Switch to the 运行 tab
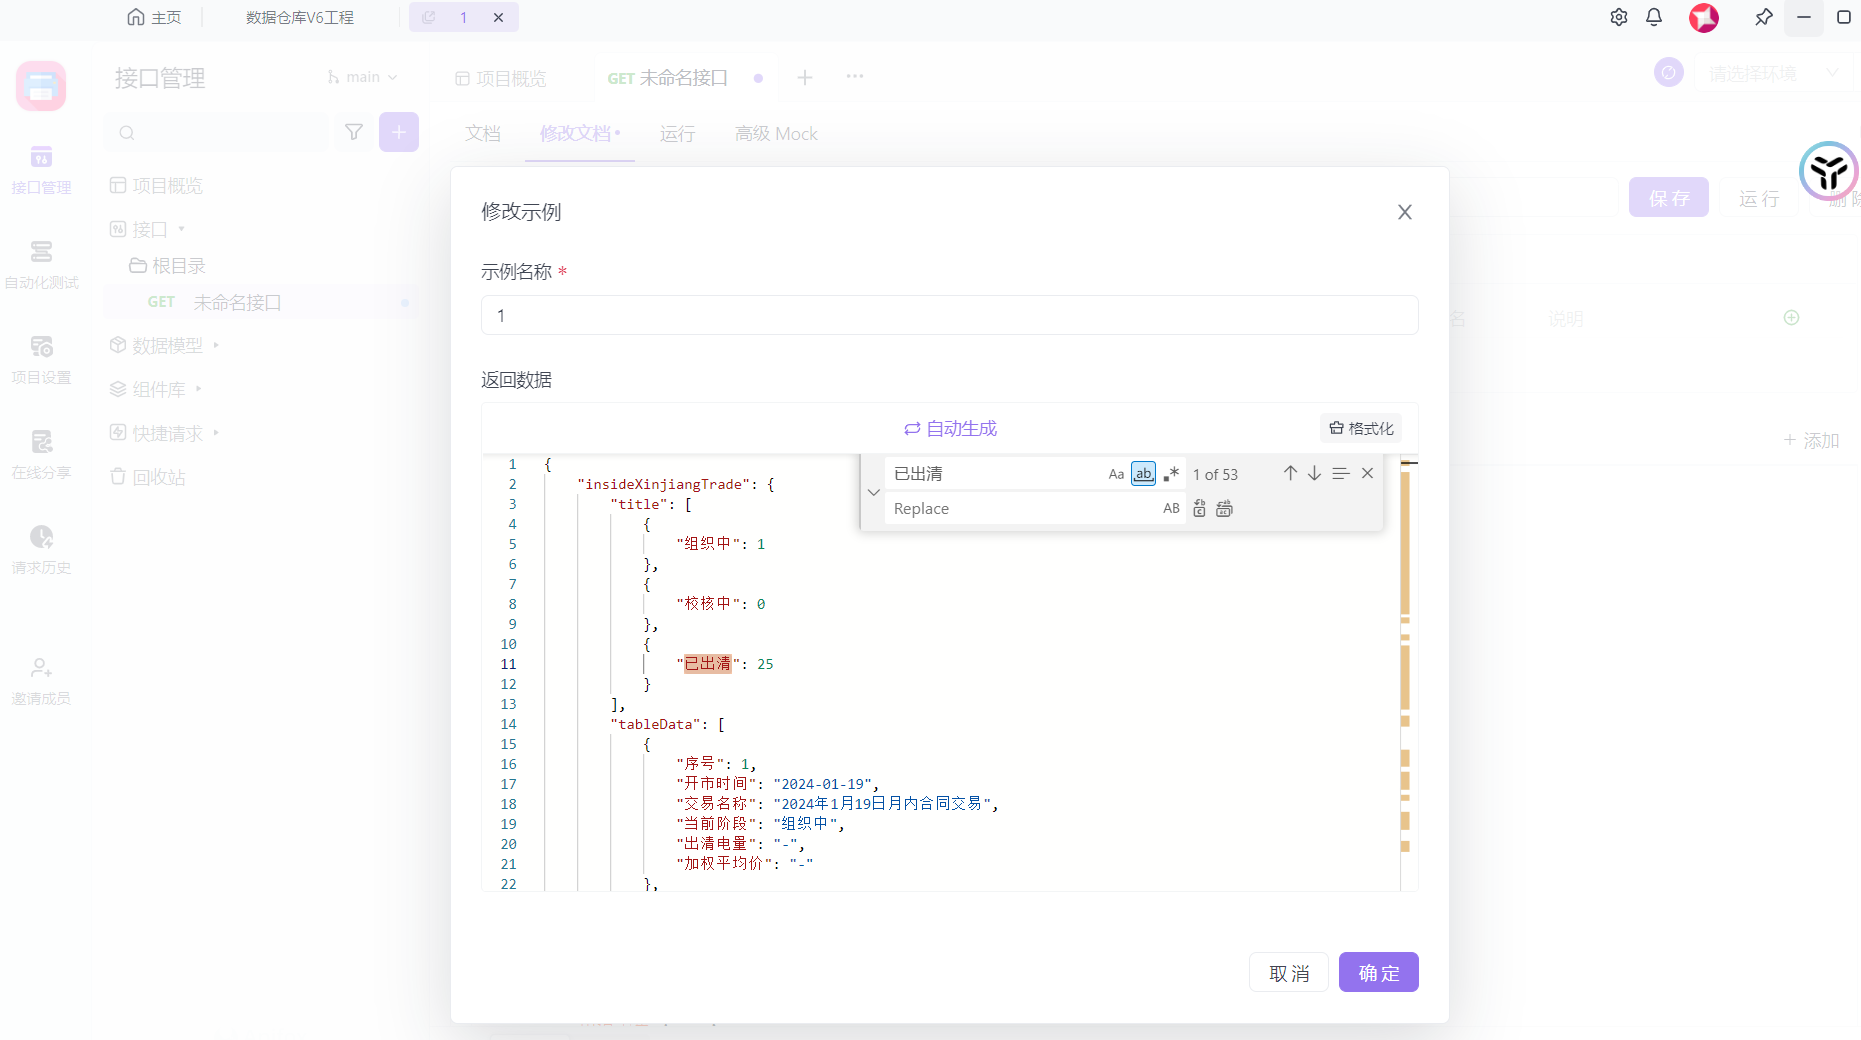 [677, 134]
